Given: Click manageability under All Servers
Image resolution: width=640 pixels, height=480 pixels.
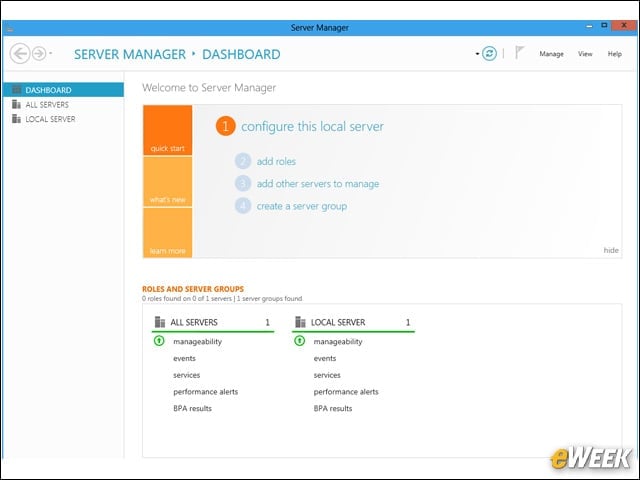Looking at the screenshot, I should pos(198,342).
